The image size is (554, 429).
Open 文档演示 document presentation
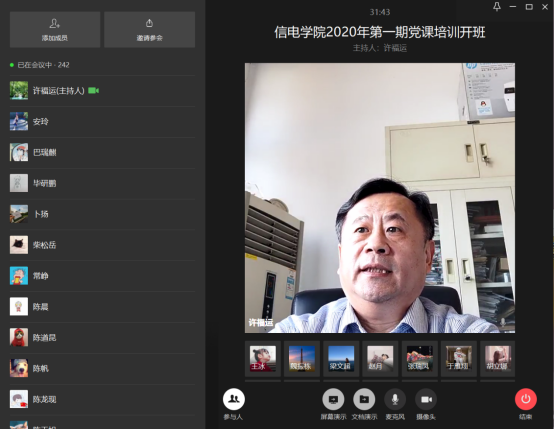click(x=364, y=399)
